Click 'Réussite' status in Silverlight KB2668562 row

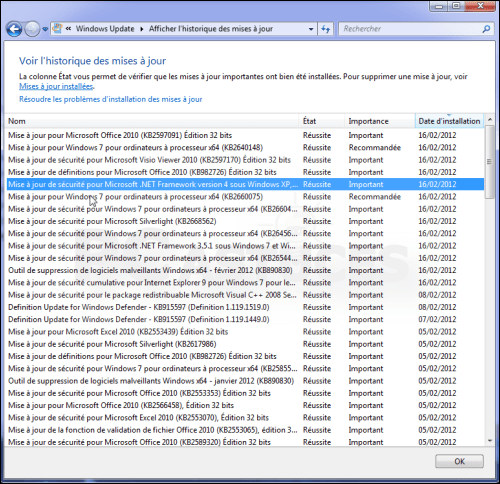(317, 221)
